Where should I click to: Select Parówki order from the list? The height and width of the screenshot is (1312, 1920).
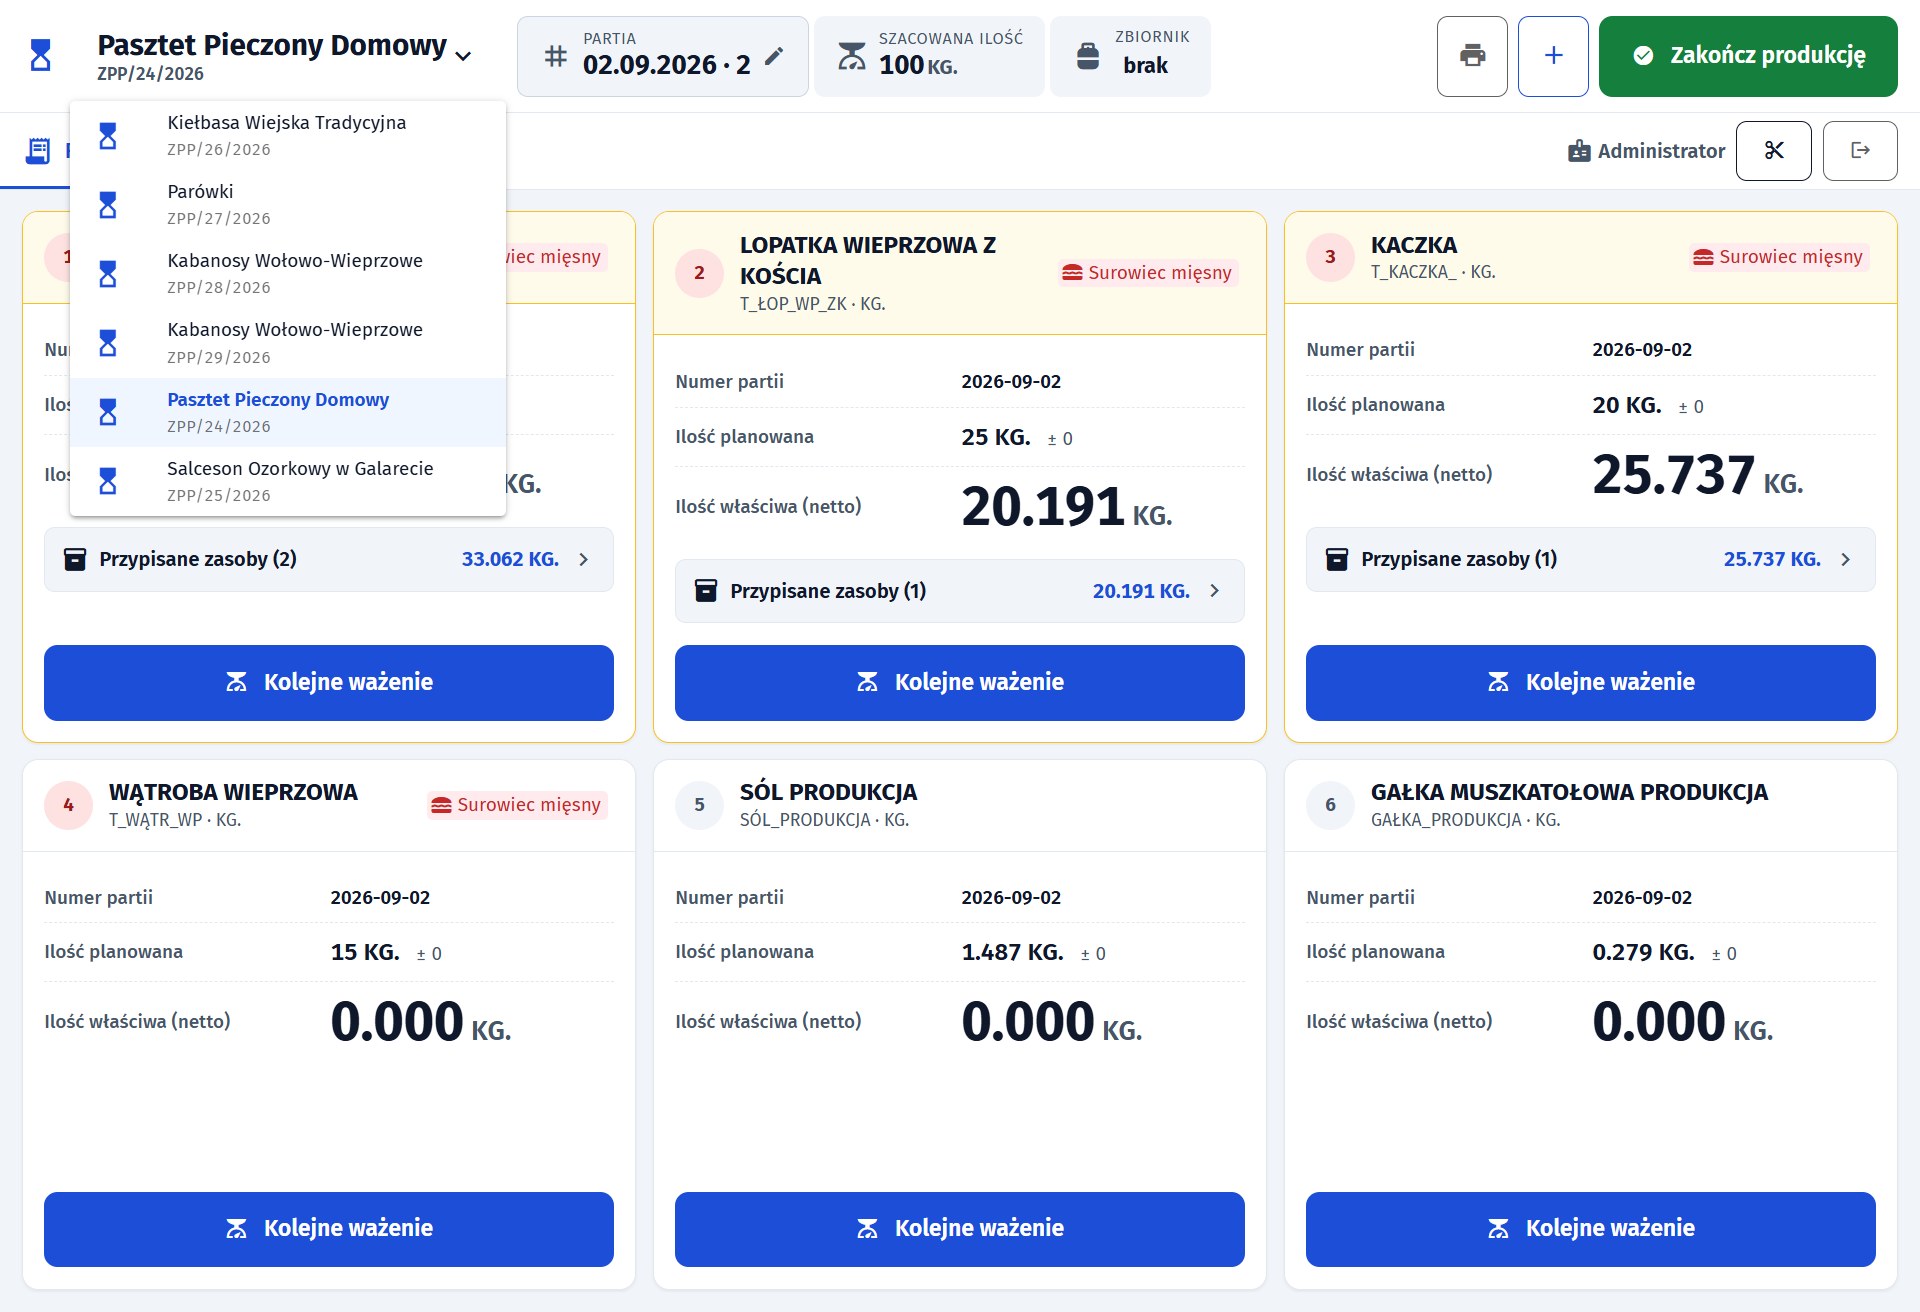[x=288, y=205]
